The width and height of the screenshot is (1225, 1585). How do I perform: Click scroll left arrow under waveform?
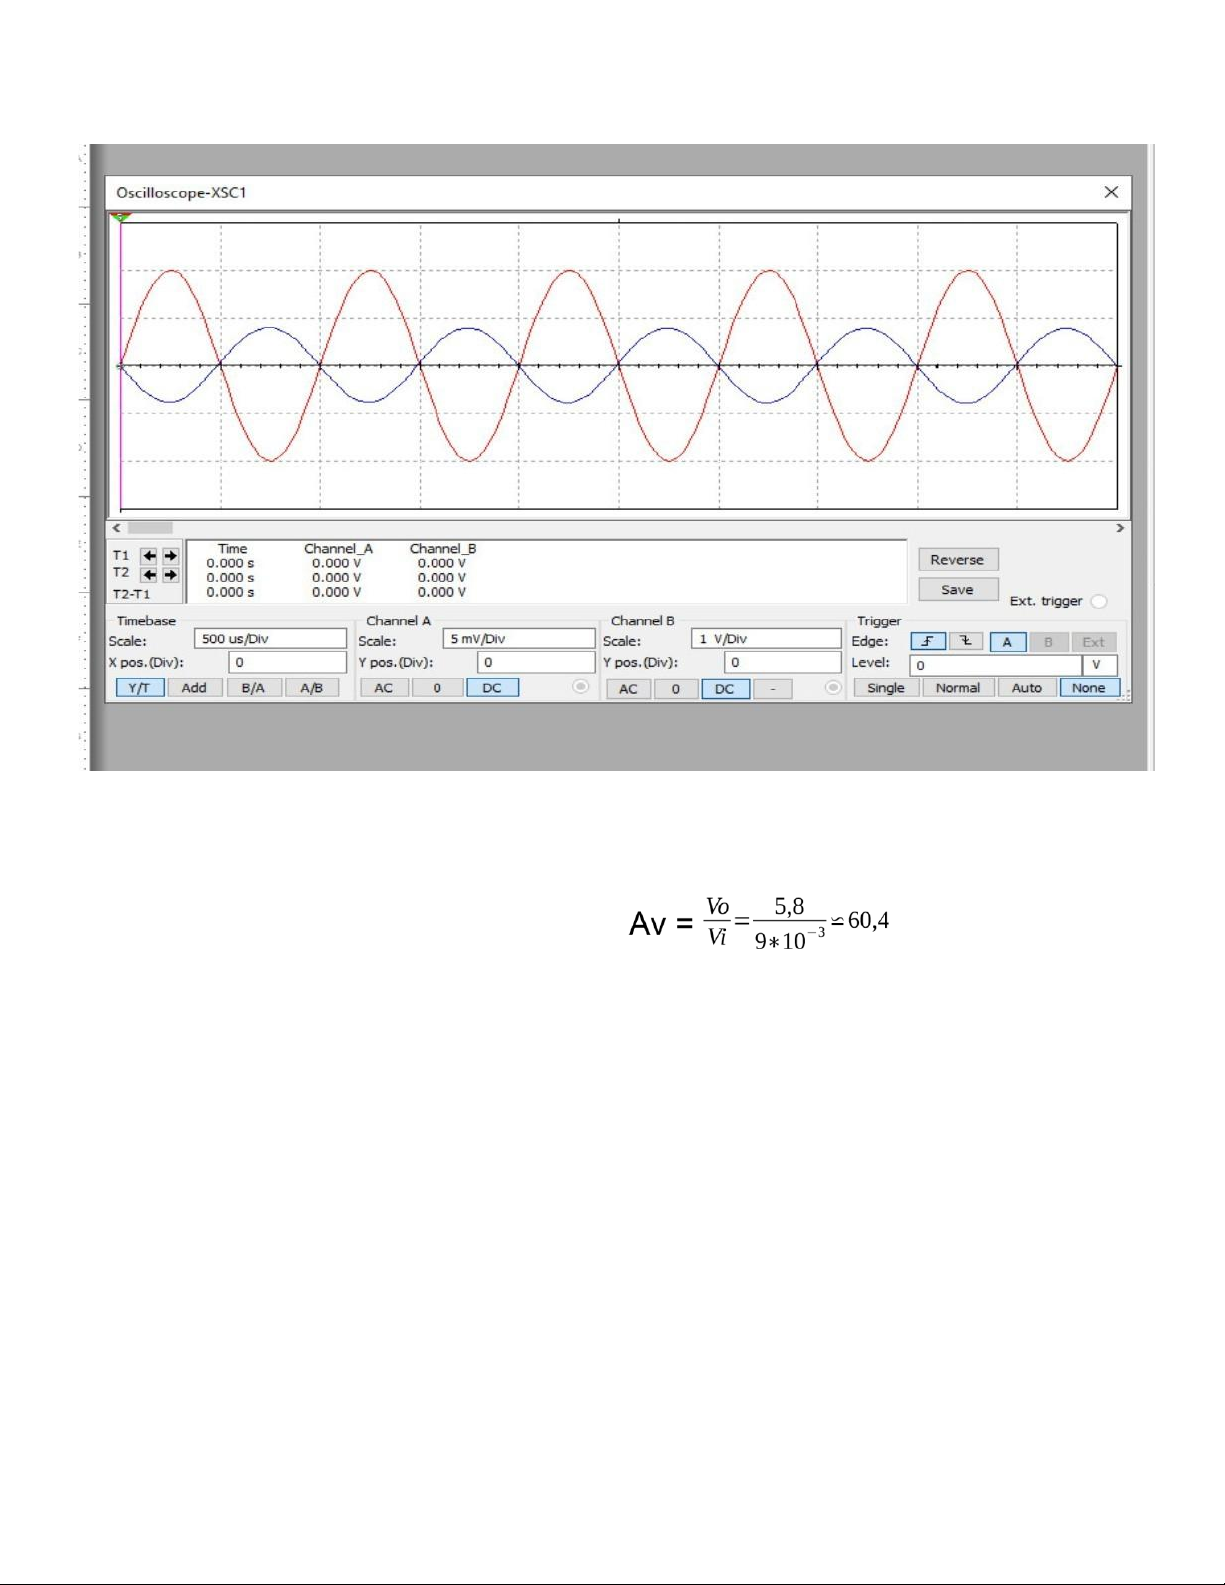pos(117,528)
